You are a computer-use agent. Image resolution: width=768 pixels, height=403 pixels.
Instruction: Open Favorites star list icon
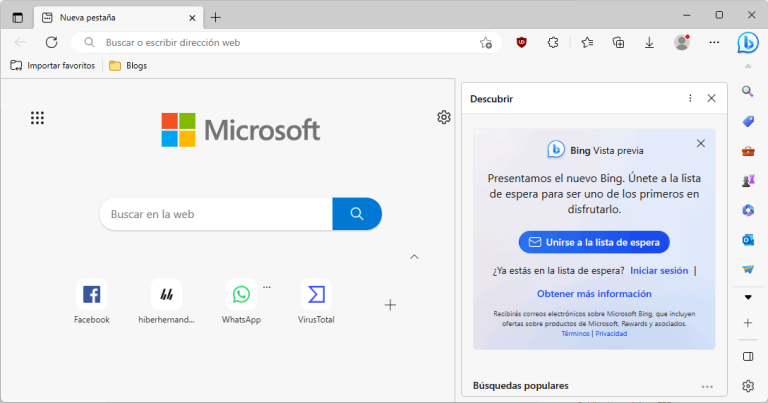[587, 43]
